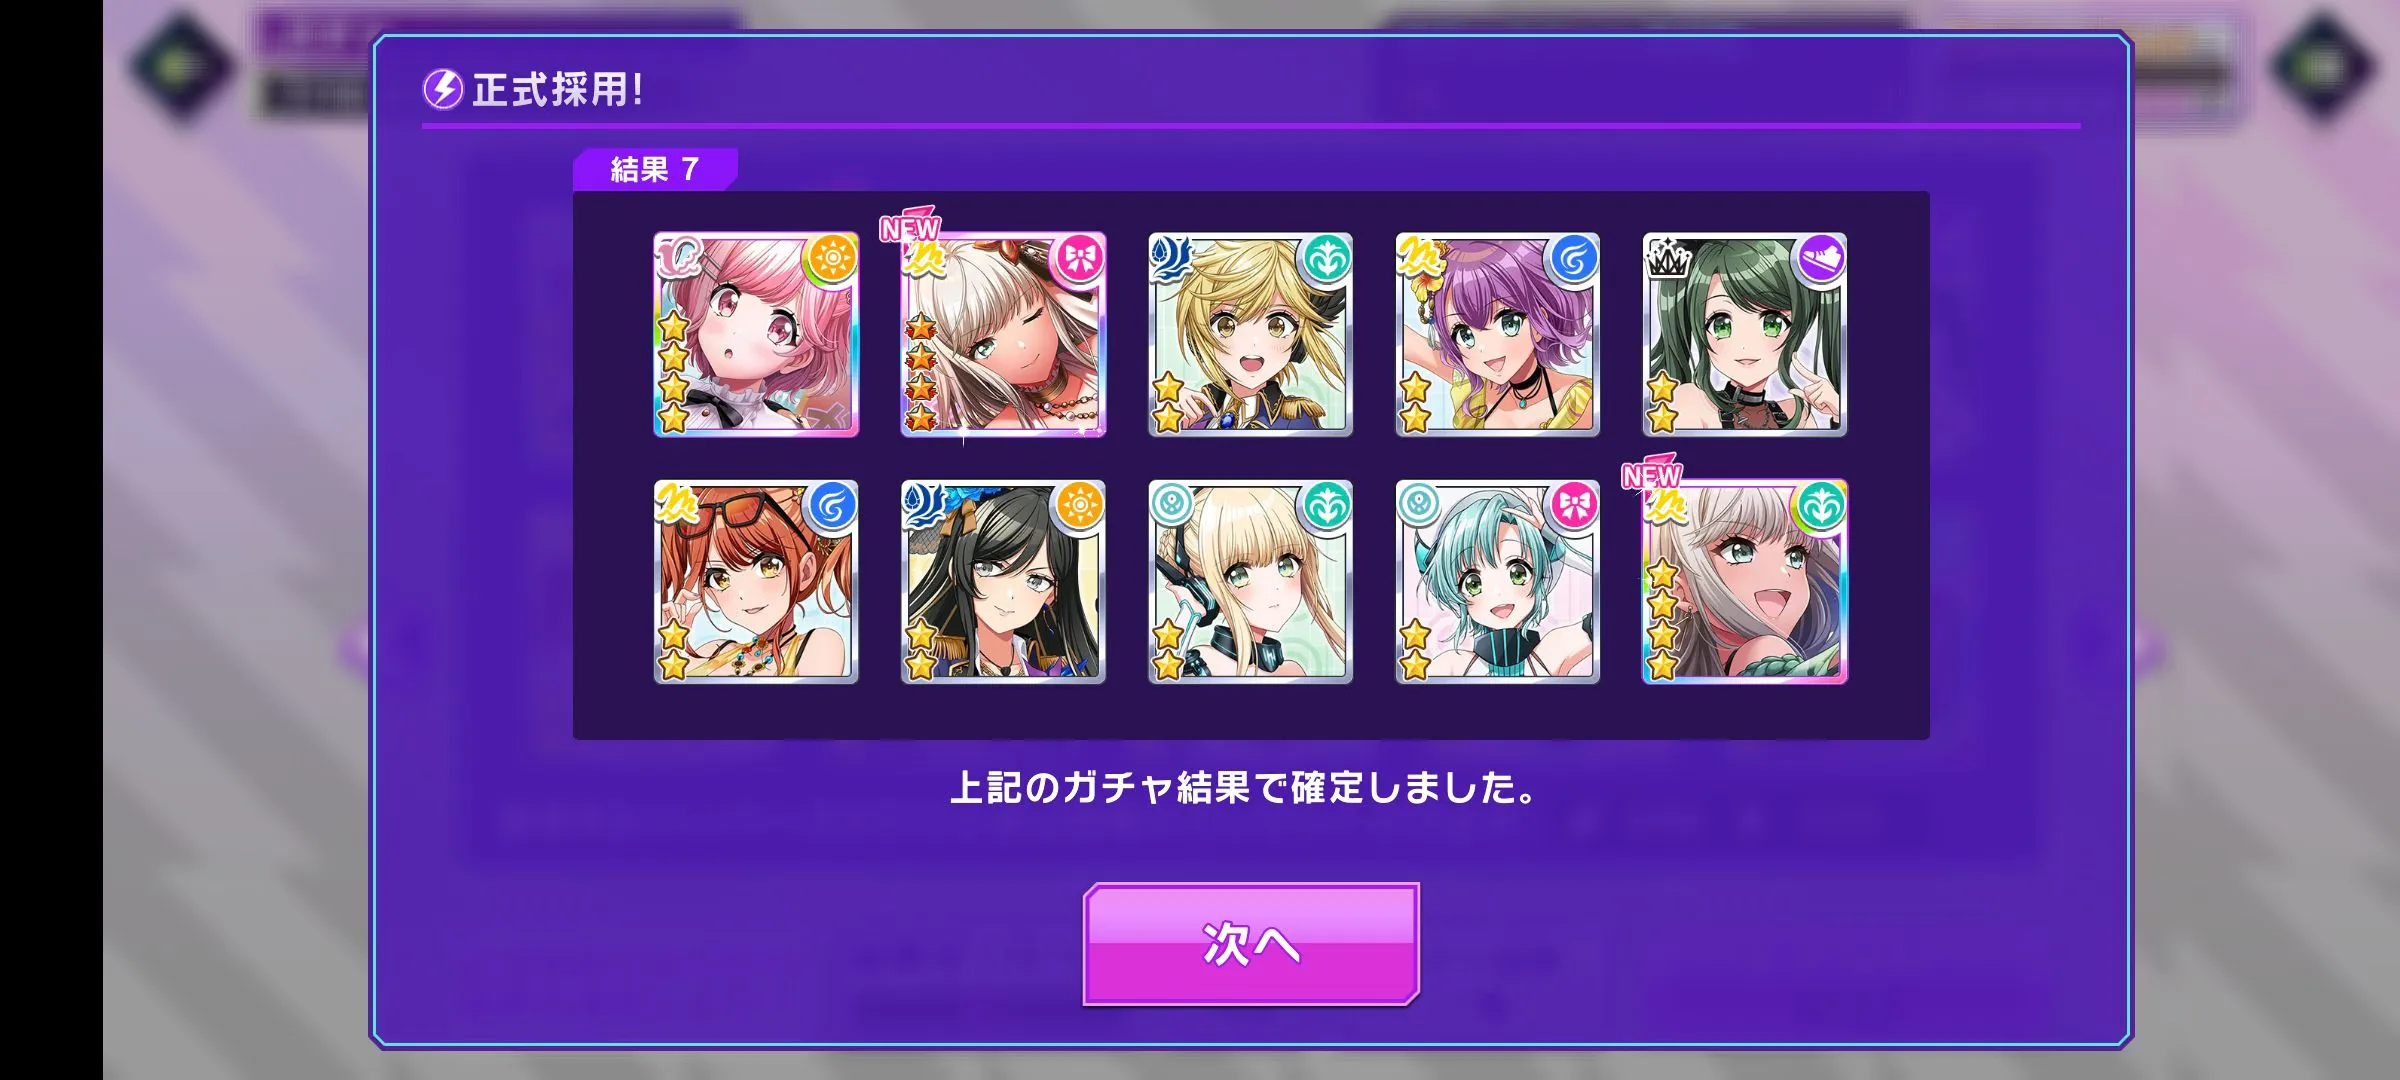Click the orange sun attribute icon on pink-haired card

tap(832, 260)
